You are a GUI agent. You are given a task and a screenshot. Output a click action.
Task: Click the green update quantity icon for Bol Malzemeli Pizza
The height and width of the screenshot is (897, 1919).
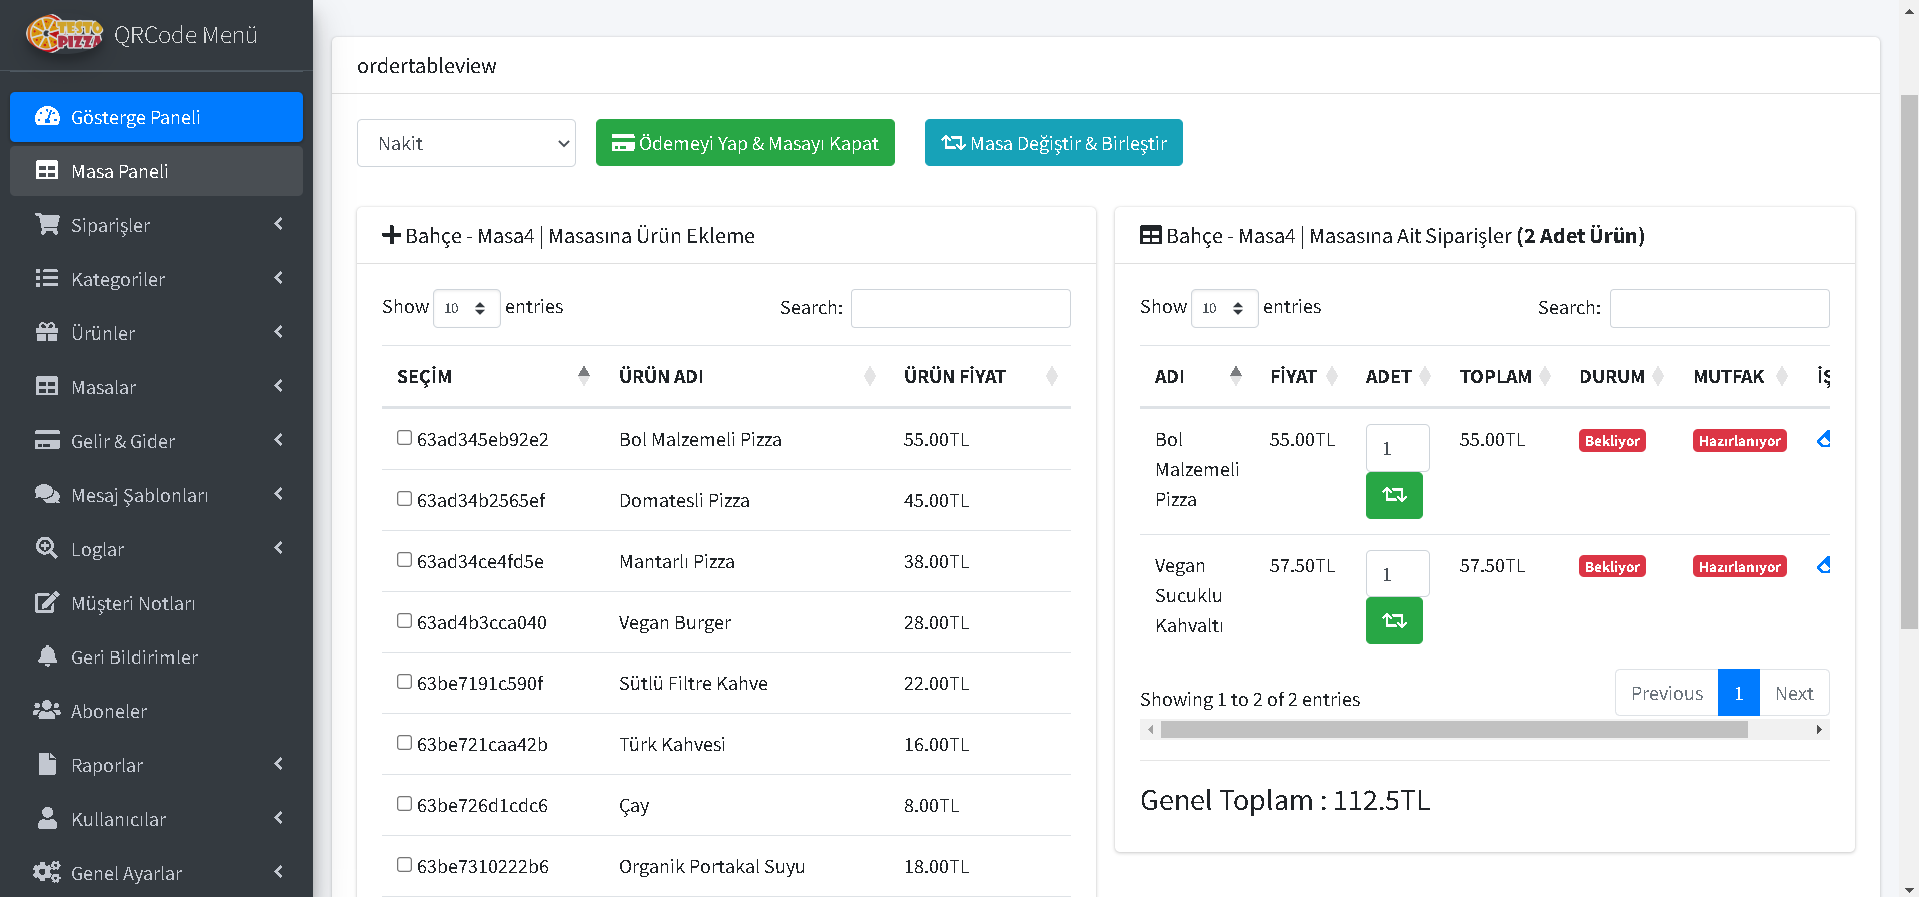coord(1393,495)
